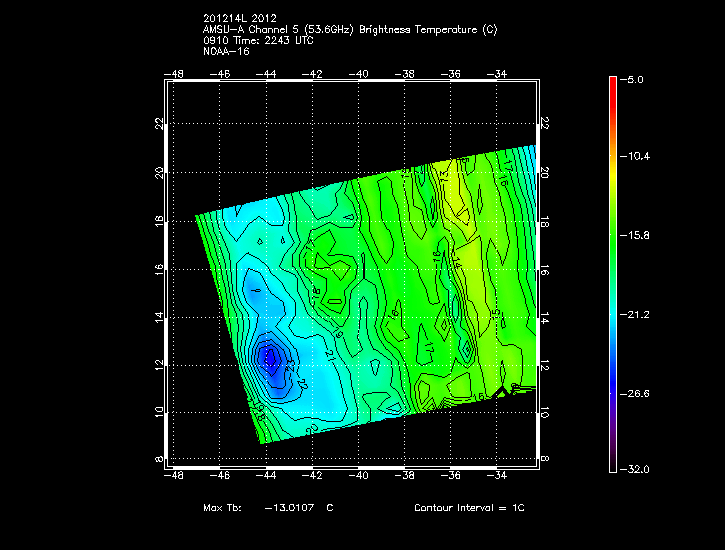Image resolution: width=725 pixels, height=550 pixels.
Task: Click the 'Contour Interval = 1C' text
Action: (x=468, y=508)
